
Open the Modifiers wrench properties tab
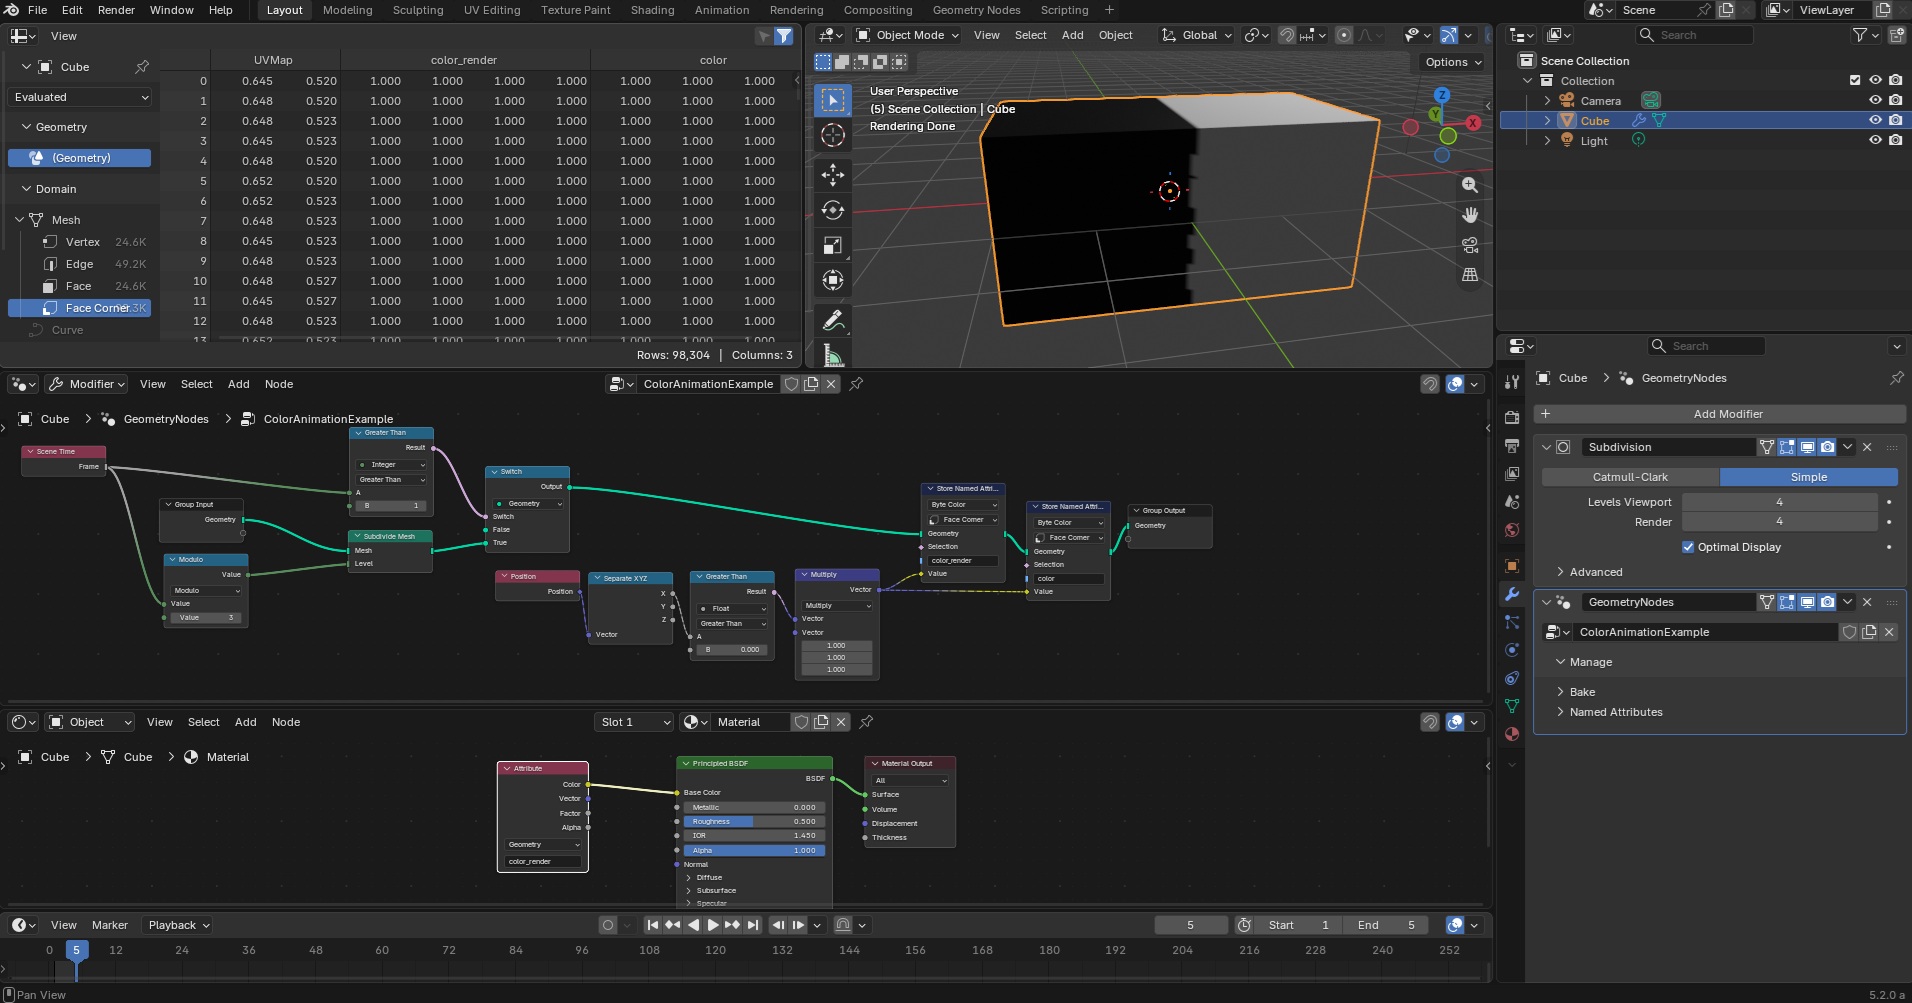pos(1512,594)
